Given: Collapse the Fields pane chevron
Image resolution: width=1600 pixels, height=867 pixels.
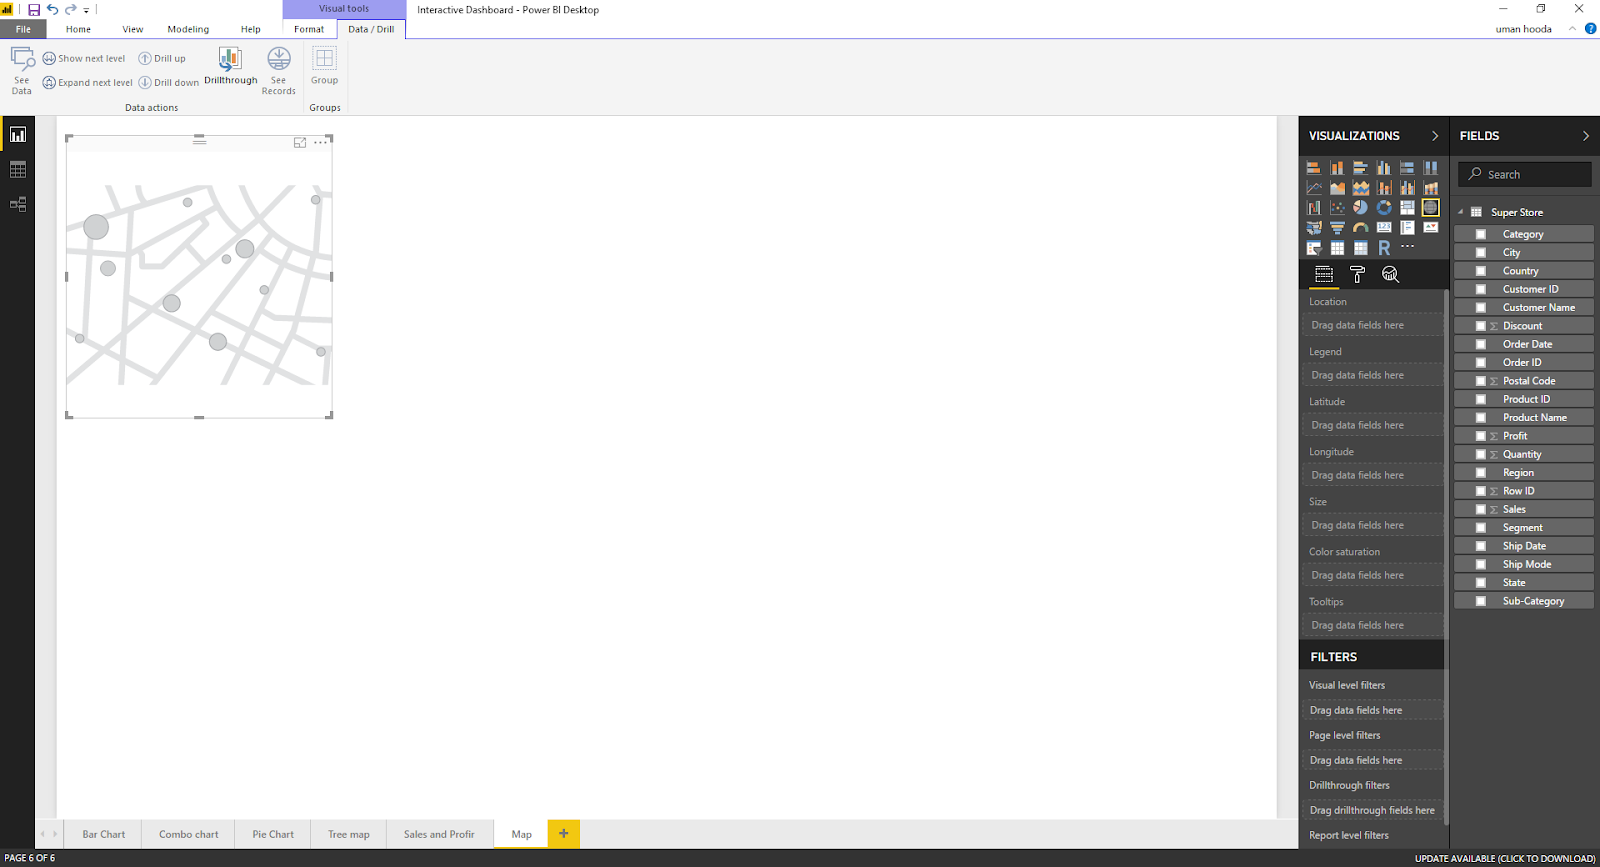Looking at the screenshot, I should (1585, 136).
